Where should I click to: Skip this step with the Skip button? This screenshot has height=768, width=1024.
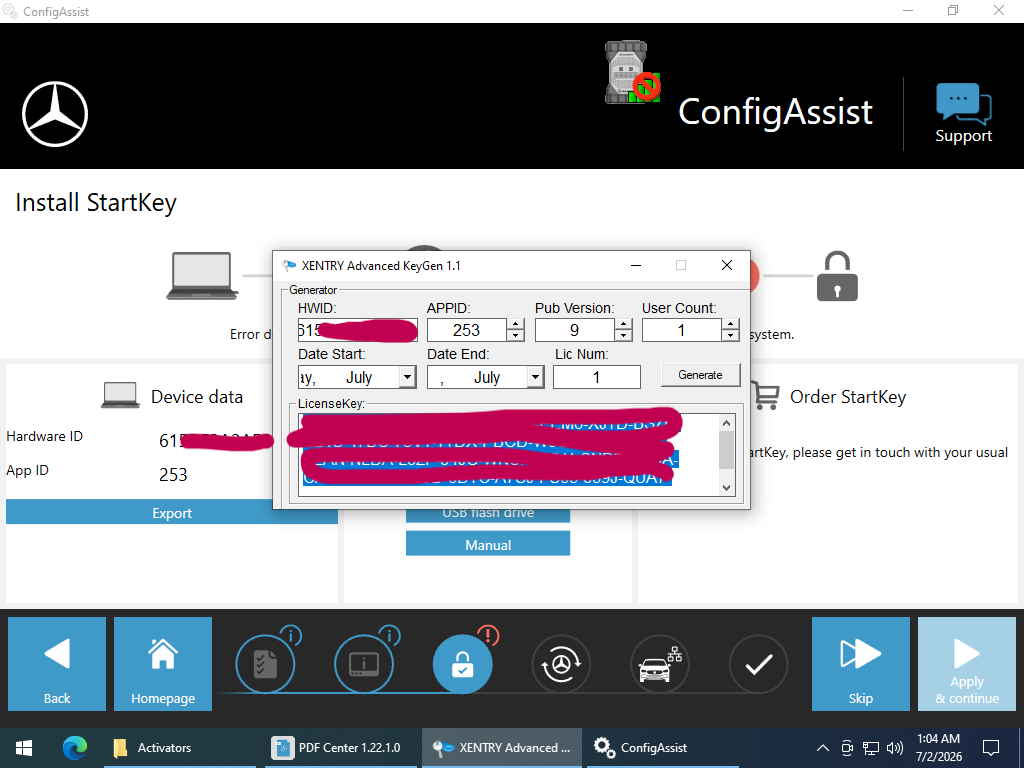[860, 664]
